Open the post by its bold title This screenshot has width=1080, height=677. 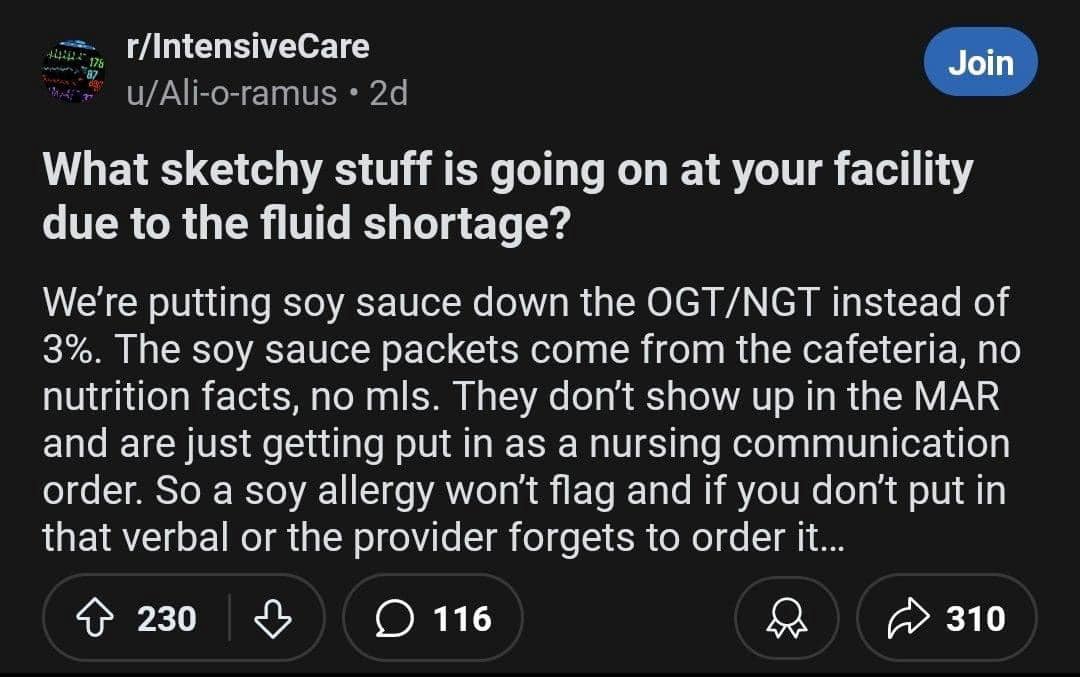(506, 171)
